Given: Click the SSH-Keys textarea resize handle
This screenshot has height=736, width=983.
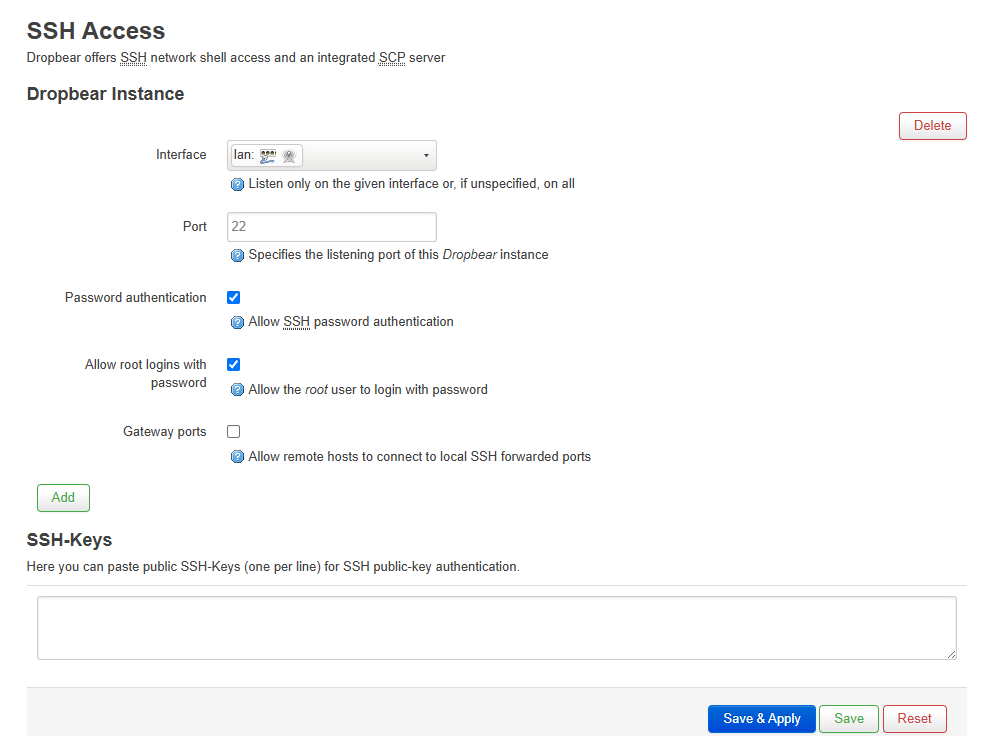Looking at the screenshot, I should 951,654.
